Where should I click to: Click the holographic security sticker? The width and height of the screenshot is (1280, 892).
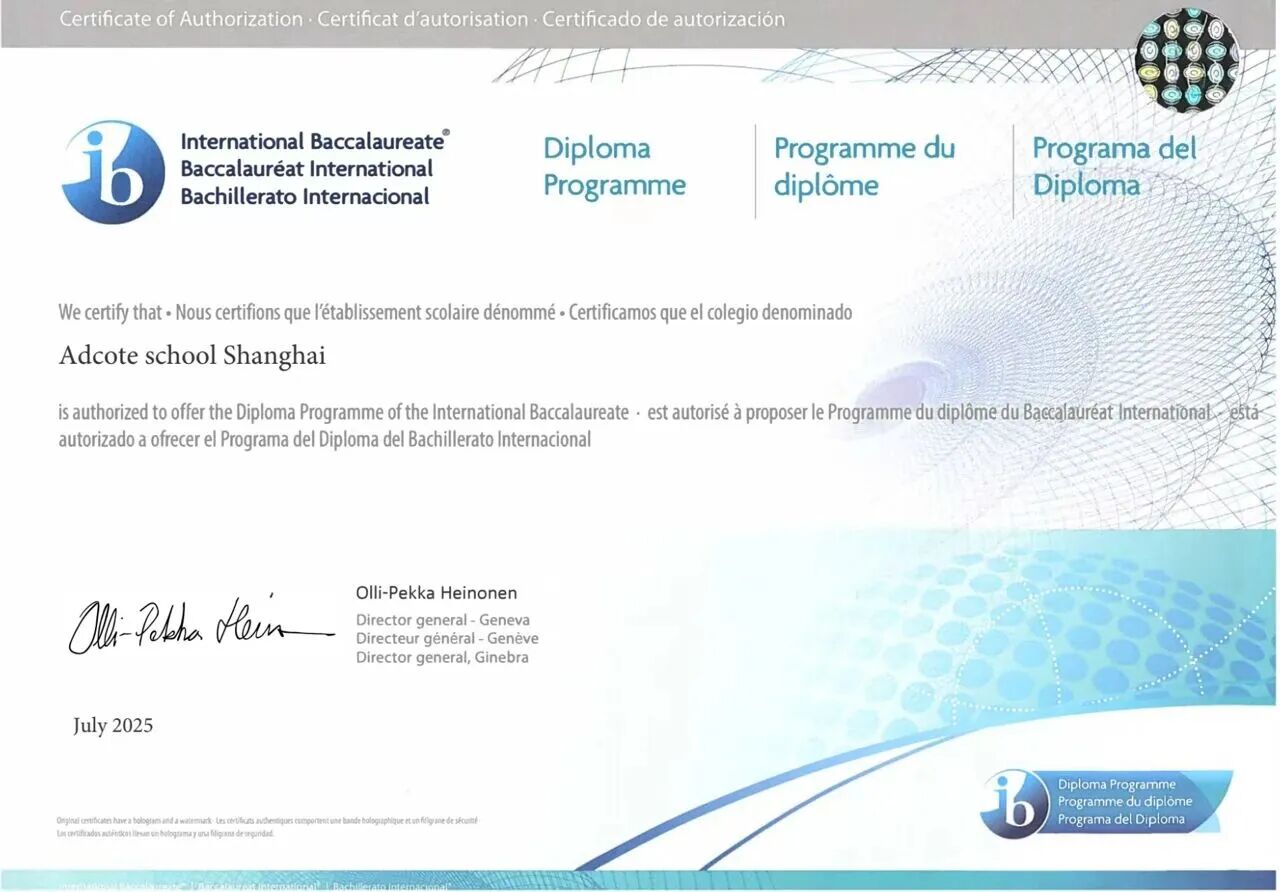[x=1187, y=58]
